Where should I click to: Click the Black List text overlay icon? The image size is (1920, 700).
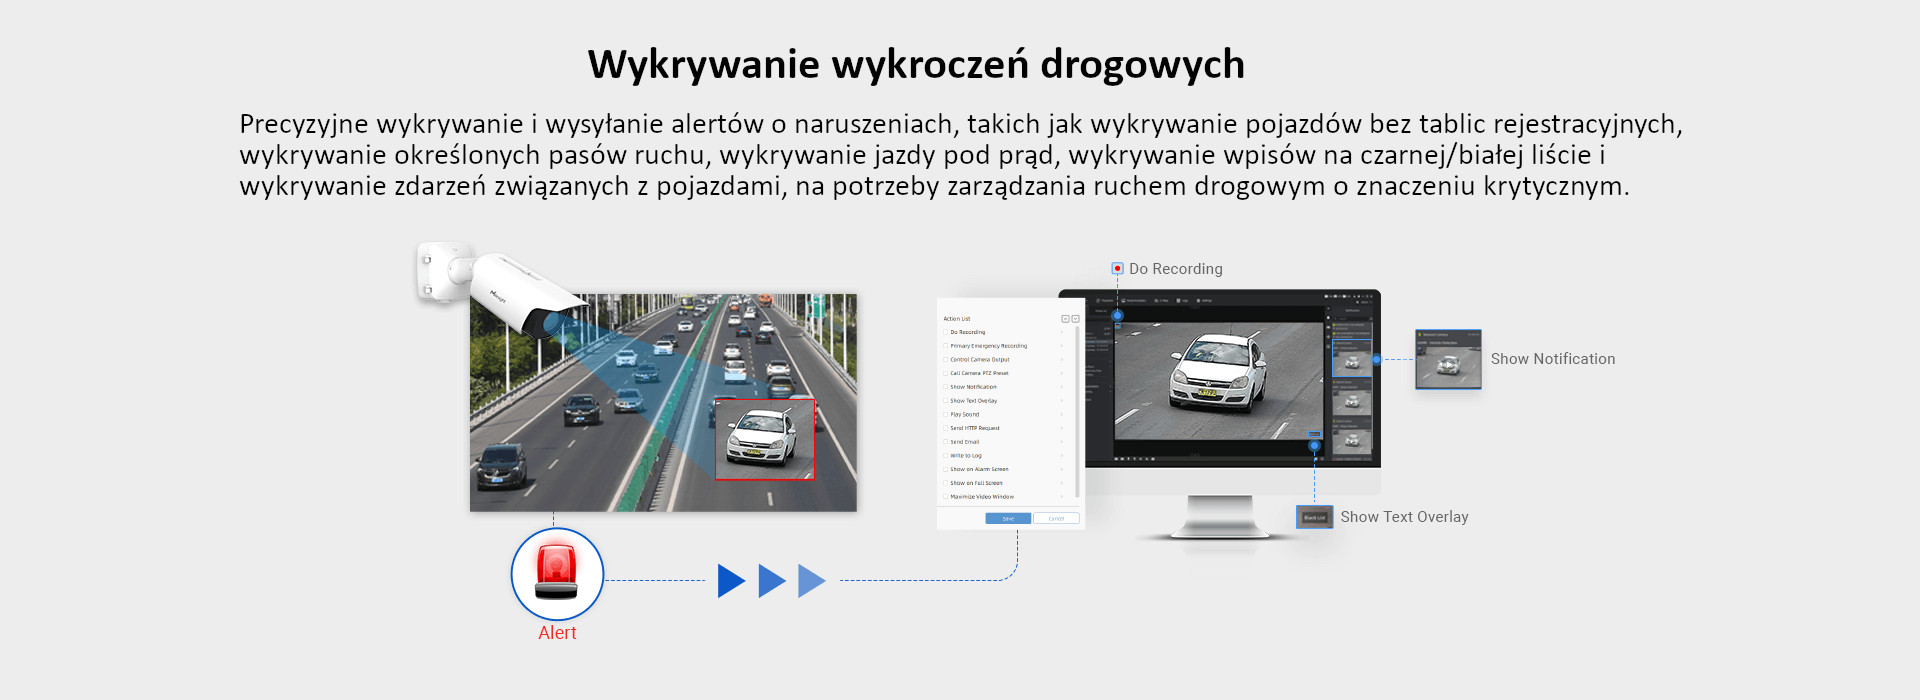click(1314, 517)
